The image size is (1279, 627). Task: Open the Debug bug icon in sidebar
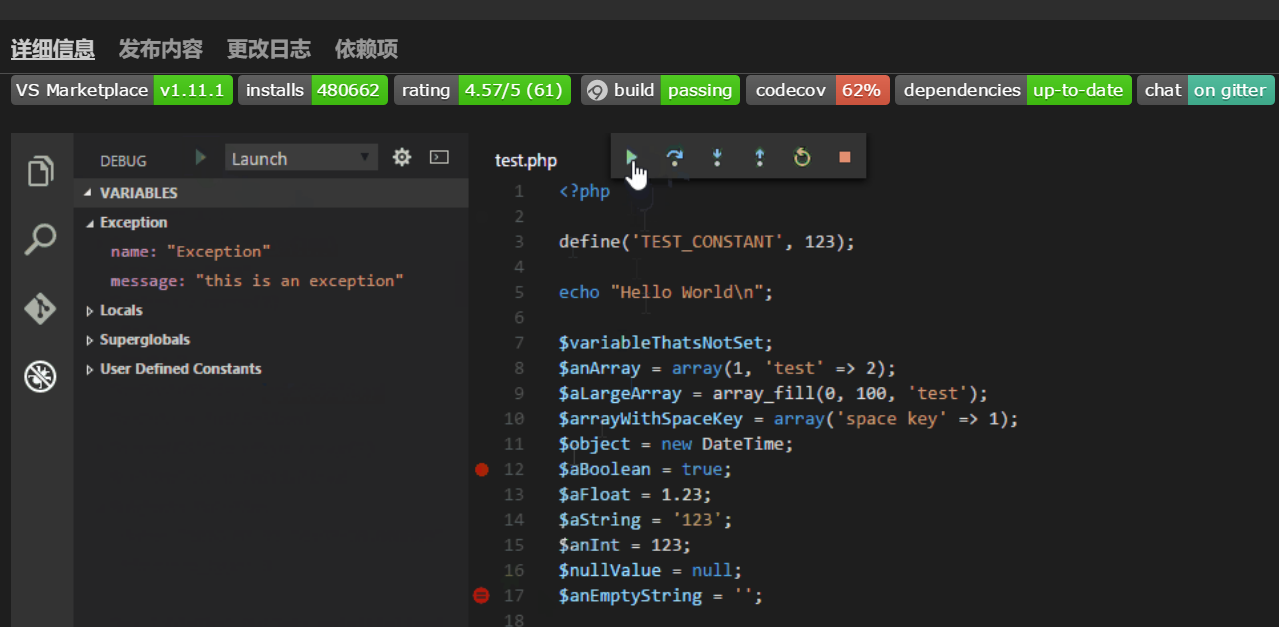[40, 377]
